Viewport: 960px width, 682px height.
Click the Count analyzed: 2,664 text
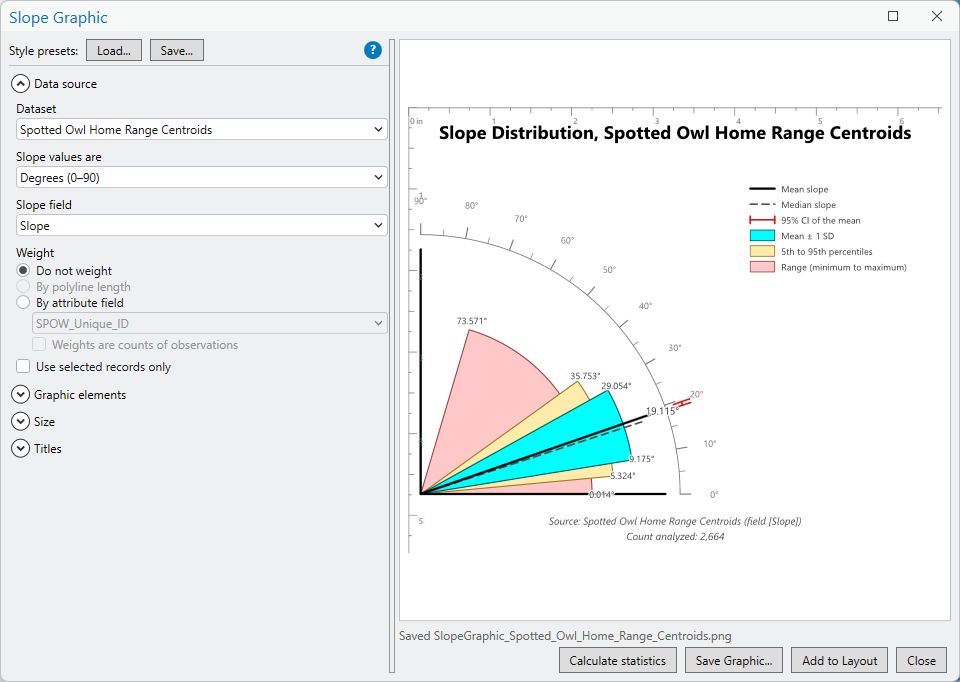click(675, 536)
